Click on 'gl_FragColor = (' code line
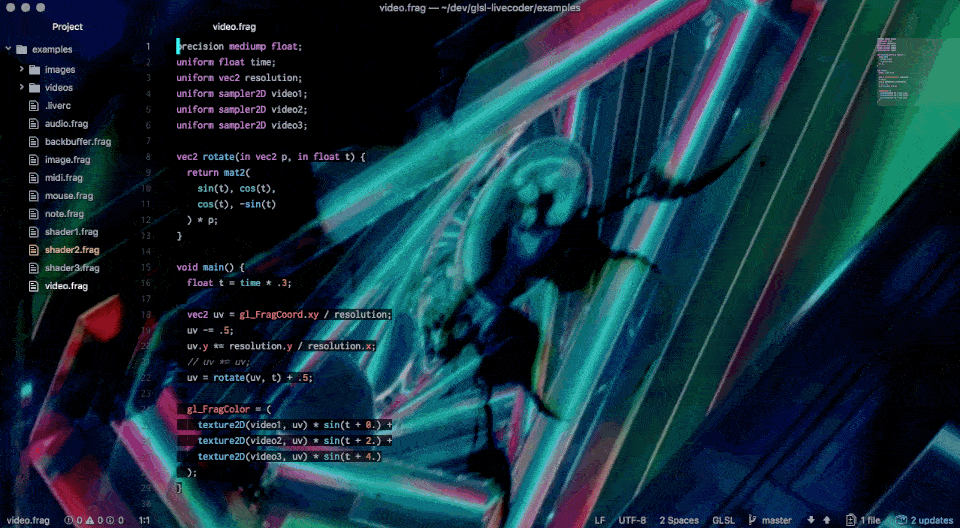The height and width of the screenshot is (528, 960). 229,409
